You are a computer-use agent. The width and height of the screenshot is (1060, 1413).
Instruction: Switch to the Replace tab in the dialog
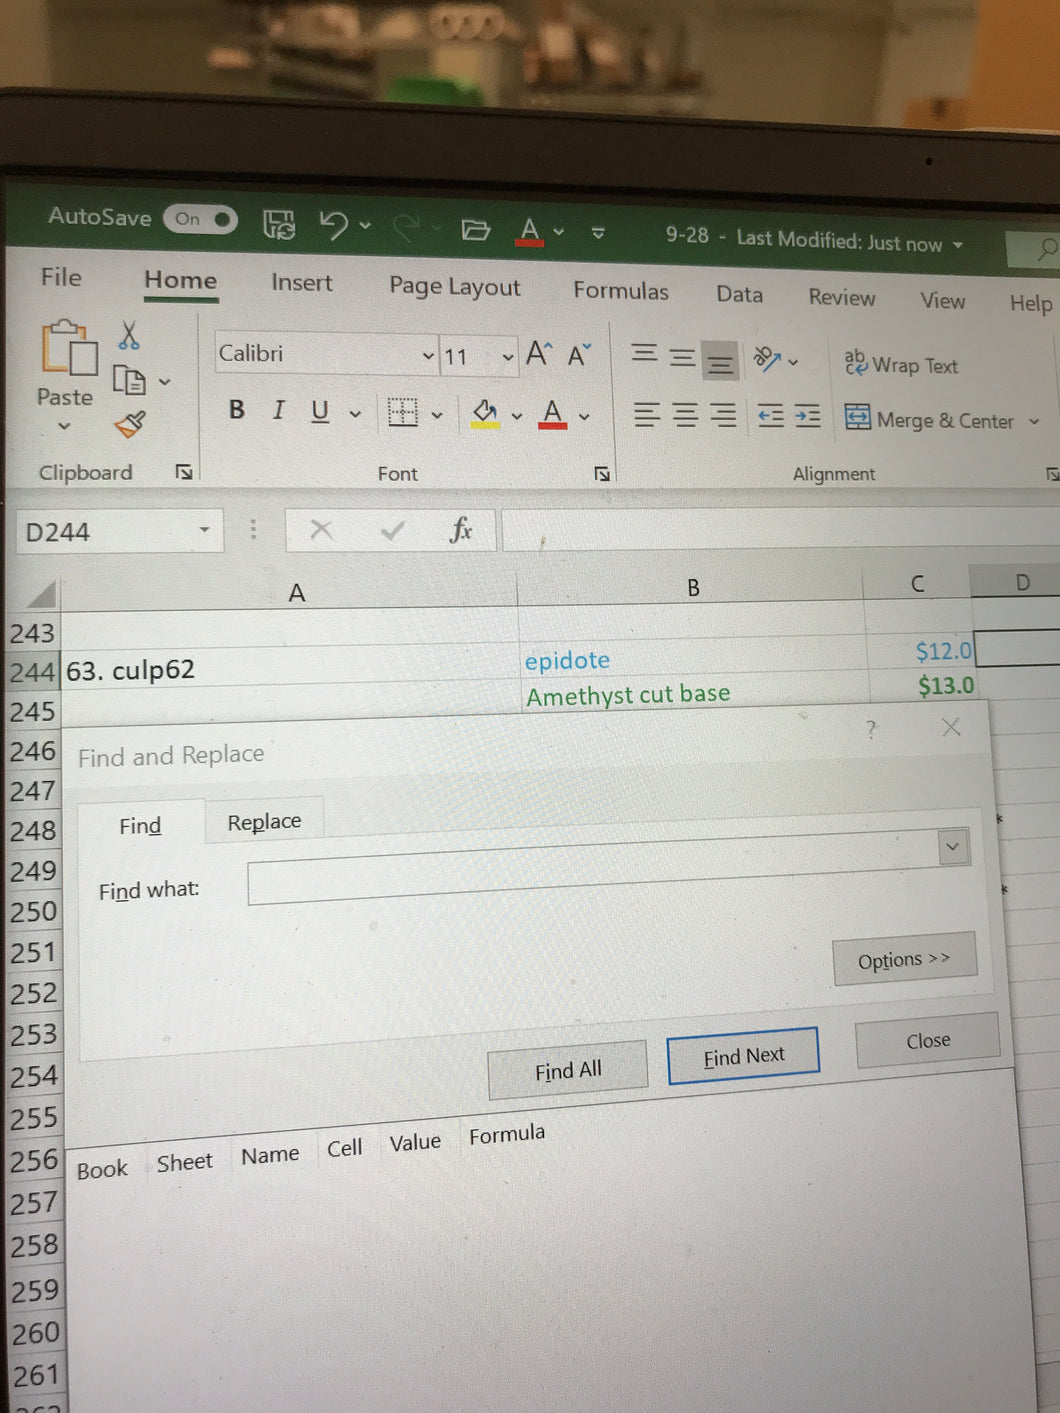(264, 822)
